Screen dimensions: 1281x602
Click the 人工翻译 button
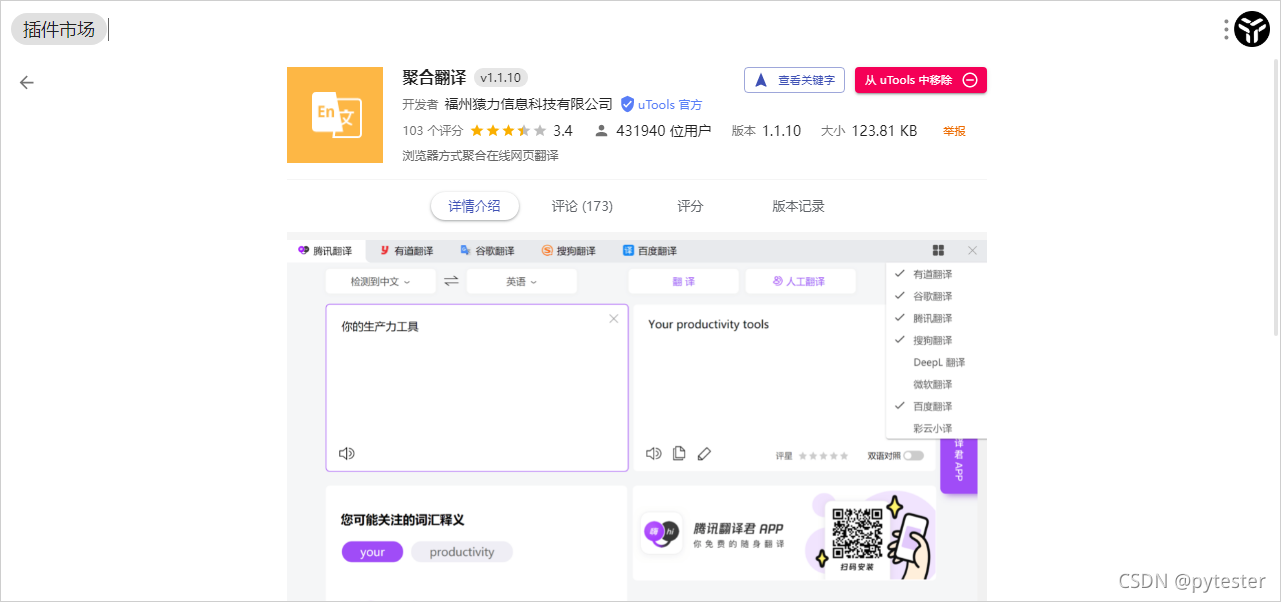tap(800, 282)
